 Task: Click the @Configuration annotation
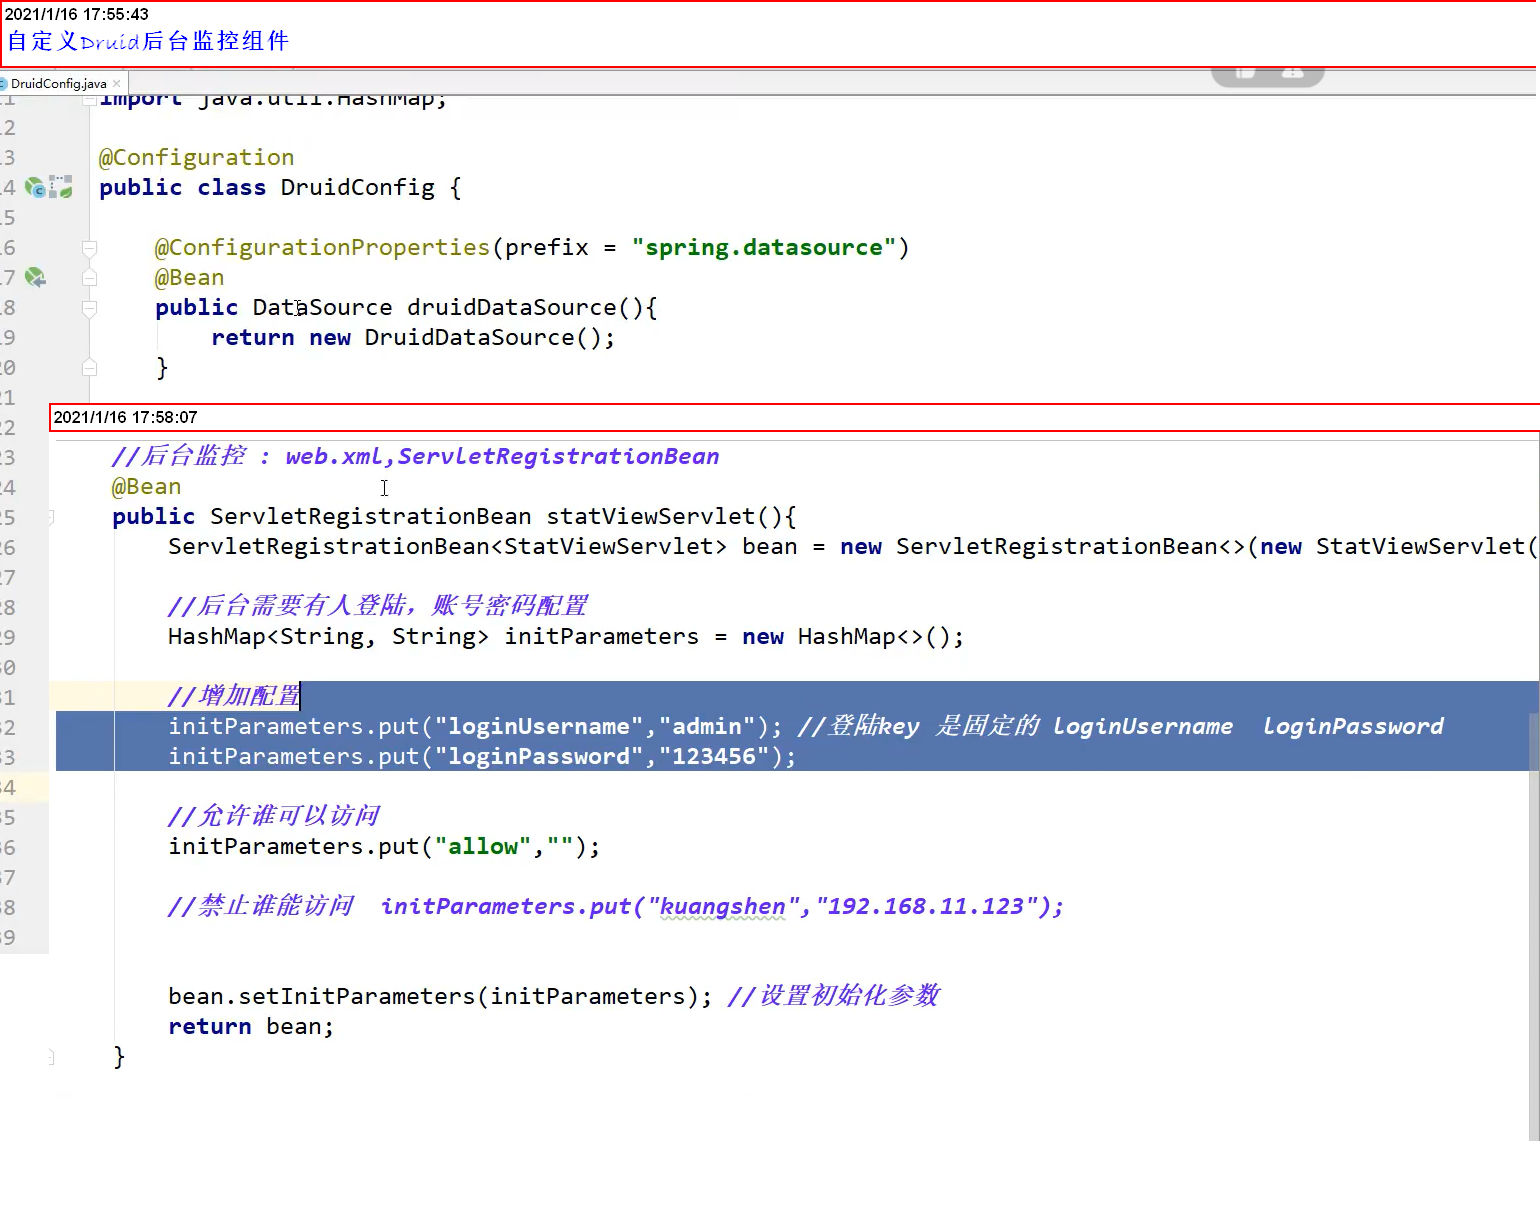pos(196,157)
